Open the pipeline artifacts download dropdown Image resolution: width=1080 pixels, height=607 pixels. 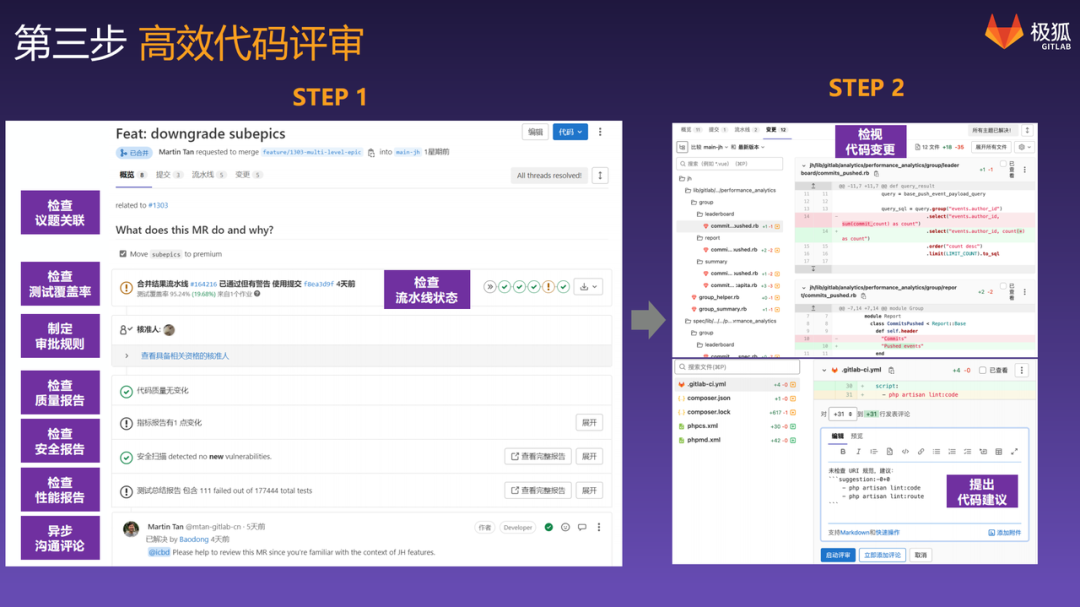pos(588,287)
